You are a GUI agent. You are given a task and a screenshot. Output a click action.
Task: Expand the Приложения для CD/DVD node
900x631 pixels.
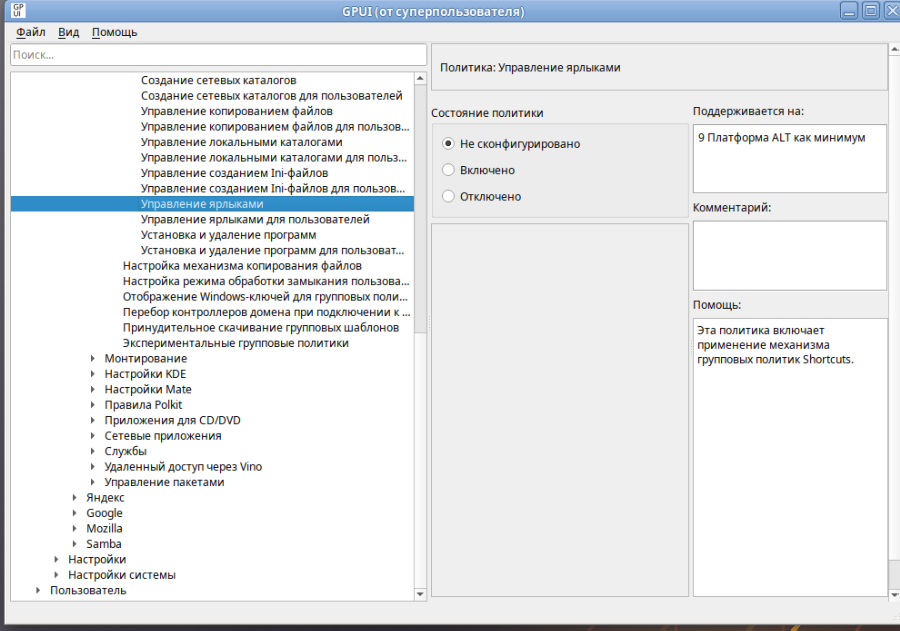tap(92, 421)
